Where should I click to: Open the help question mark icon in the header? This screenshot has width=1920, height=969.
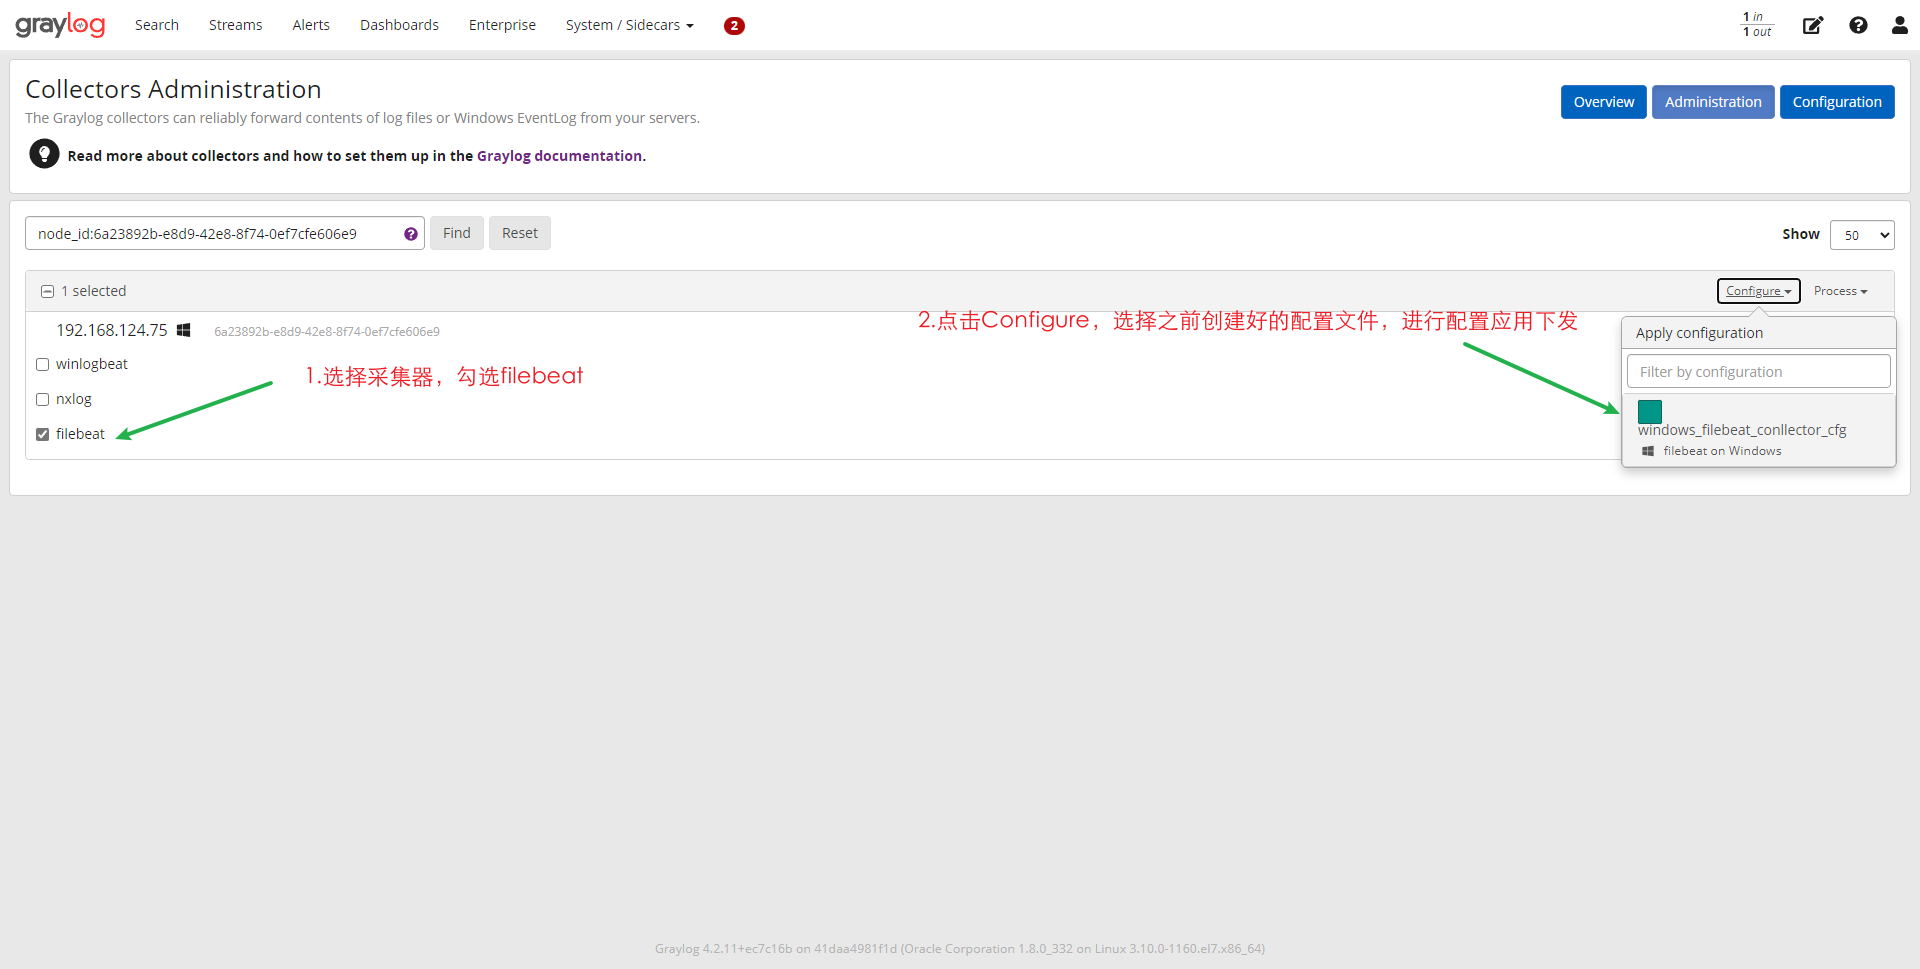(1859, 25)
